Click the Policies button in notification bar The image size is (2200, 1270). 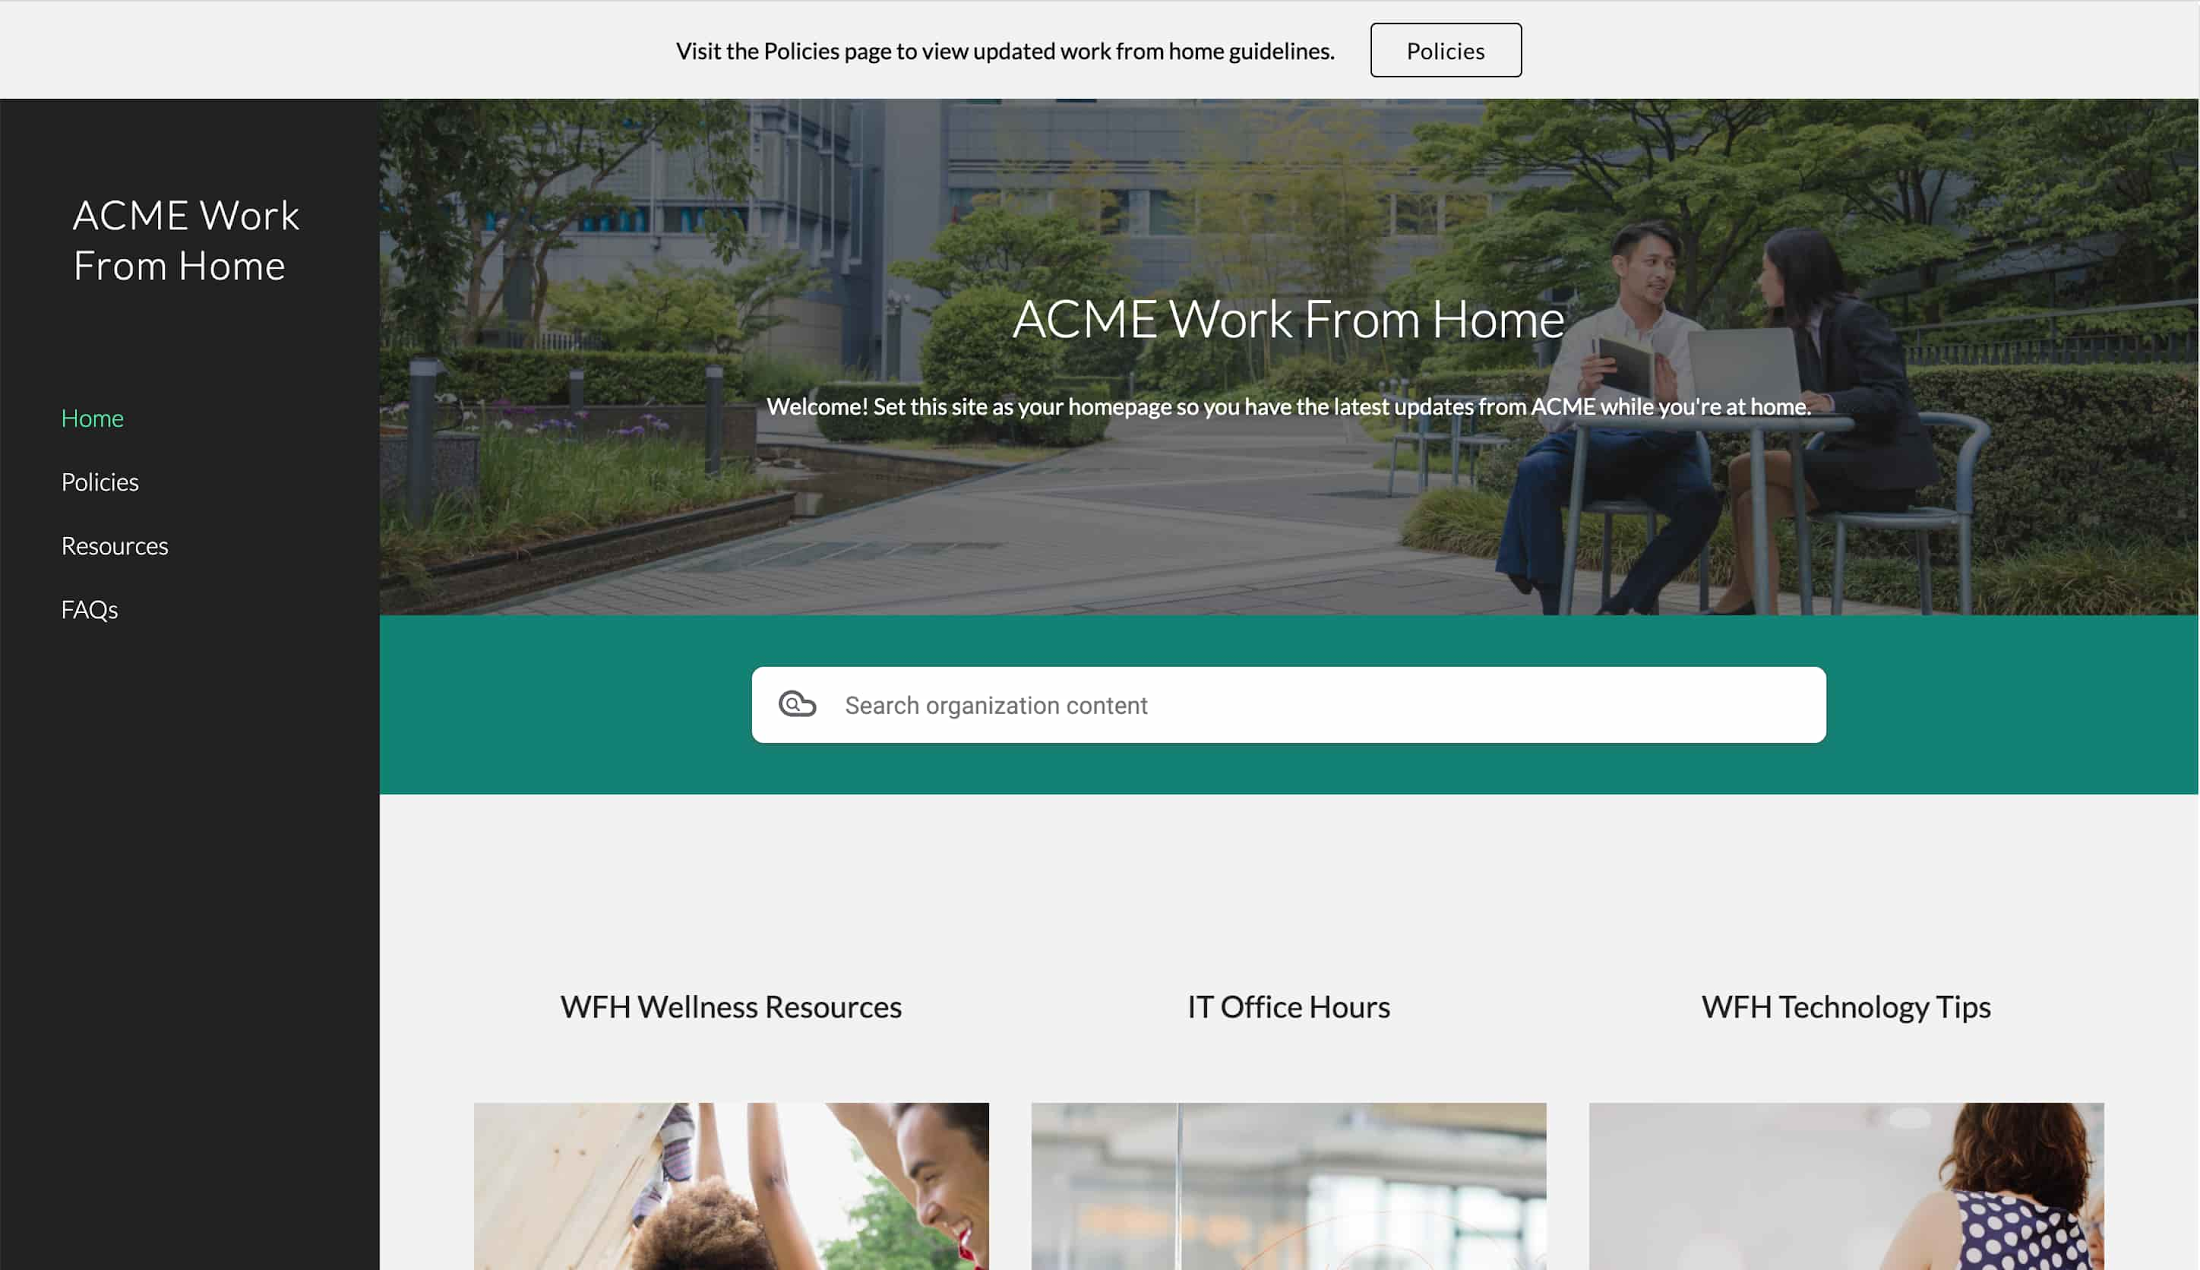1445,50
